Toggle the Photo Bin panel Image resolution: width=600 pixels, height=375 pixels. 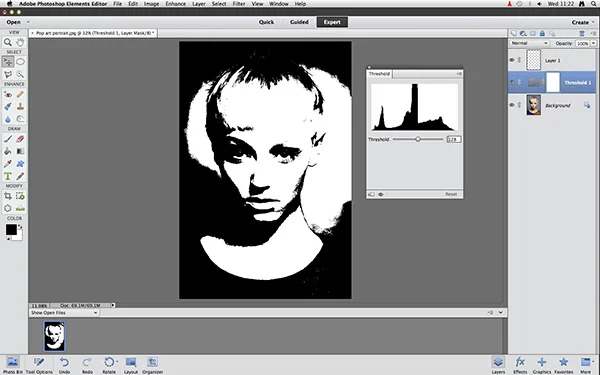pos(13,365)
